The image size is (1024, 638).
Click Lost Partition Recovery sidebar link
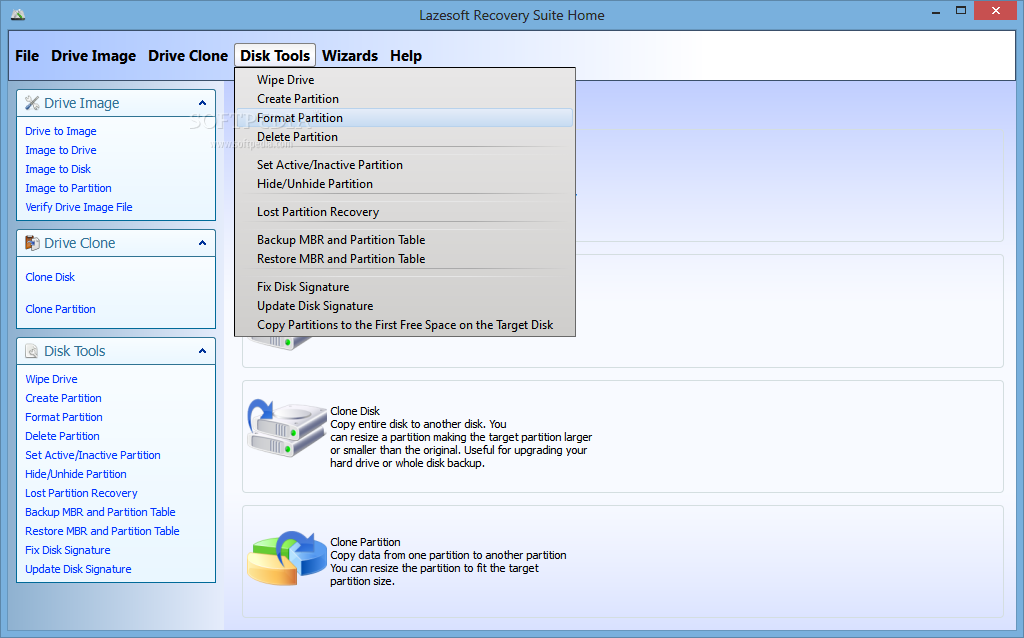tap(82, 493)
